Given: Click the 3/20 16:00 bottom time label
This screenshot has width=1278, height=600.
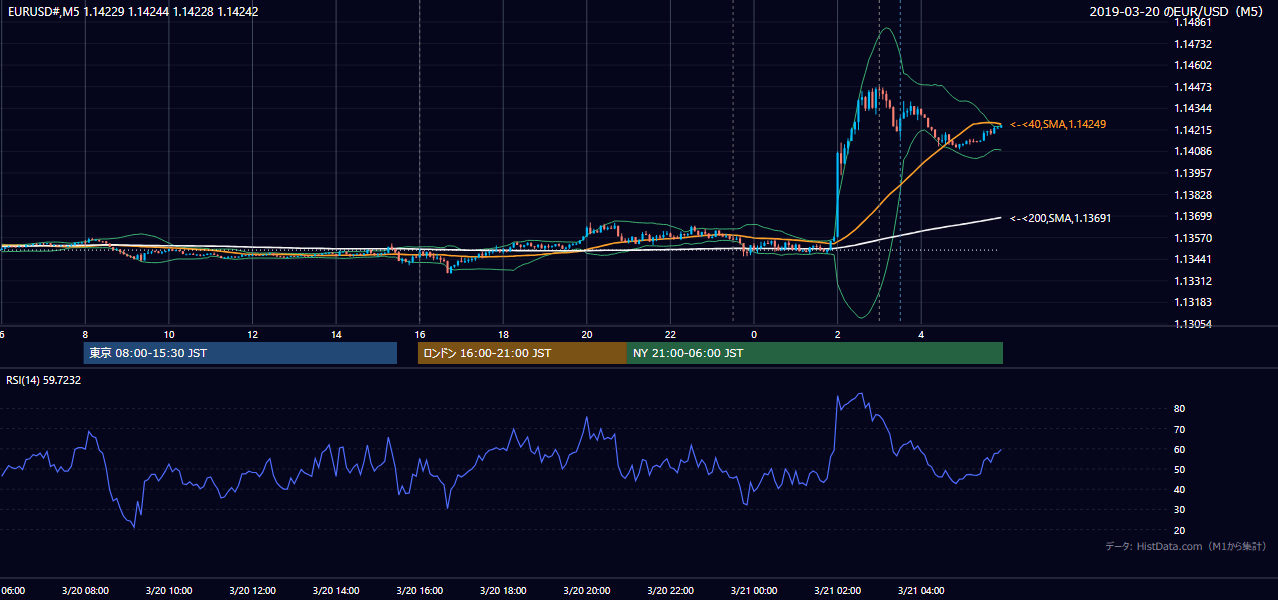Looking at the screenshot, I should pos(420,591).
